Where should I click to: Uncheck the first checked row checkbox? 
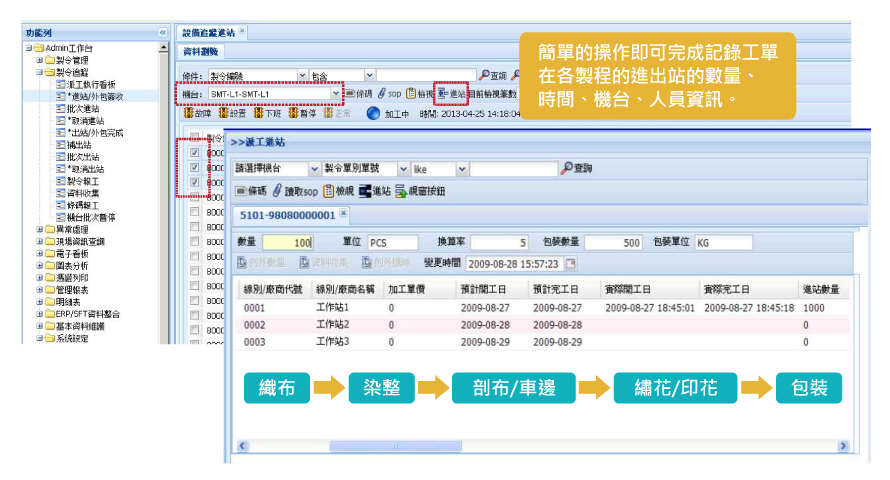[195, 154]
